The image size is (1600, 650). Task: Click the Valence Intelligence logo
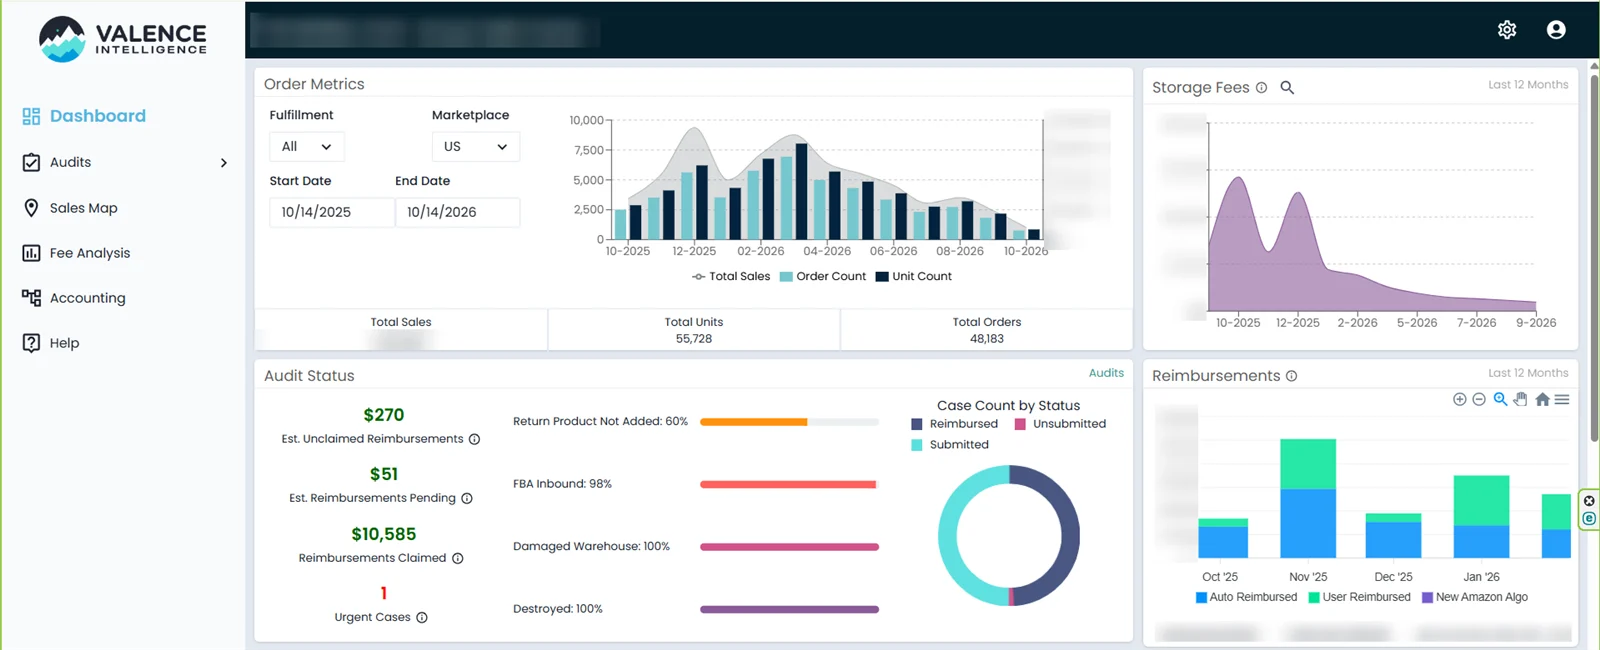point(123,39)
